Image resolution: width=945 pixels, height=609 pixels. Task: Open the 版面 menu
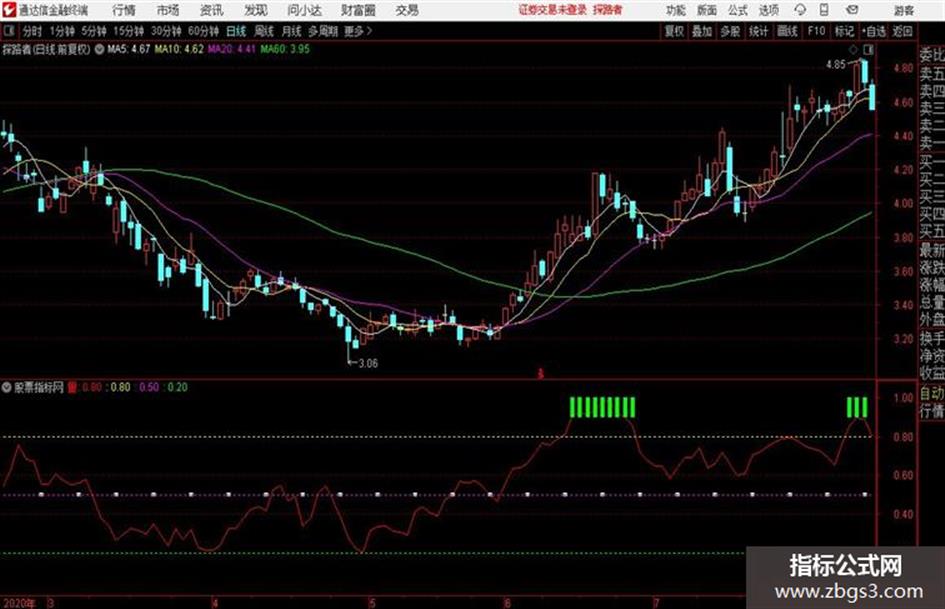(x=706, y=10)
